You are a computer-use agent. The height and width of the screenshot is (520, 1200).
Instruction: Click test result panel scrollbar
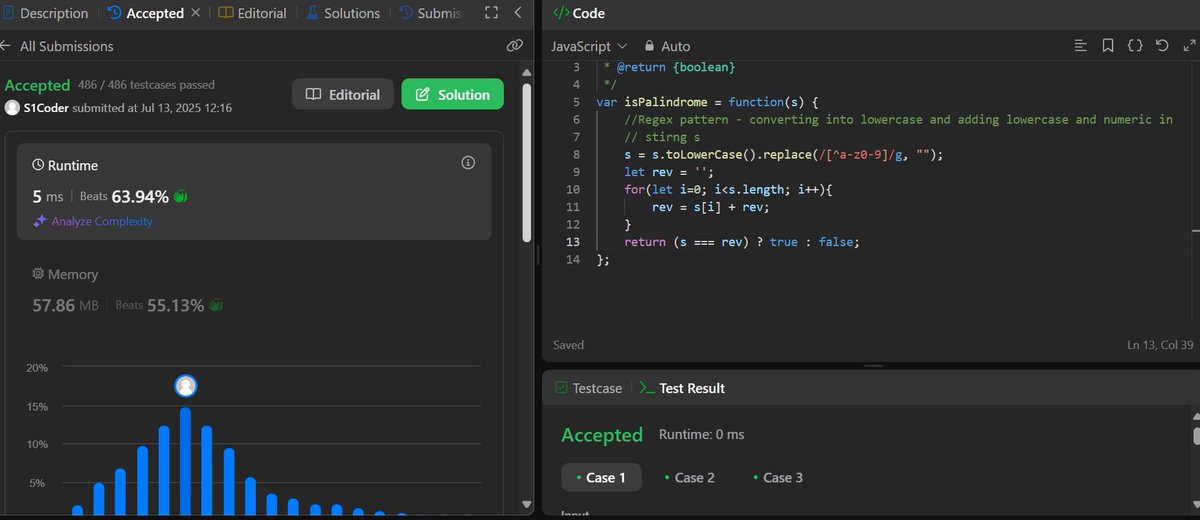[1196, 435]
